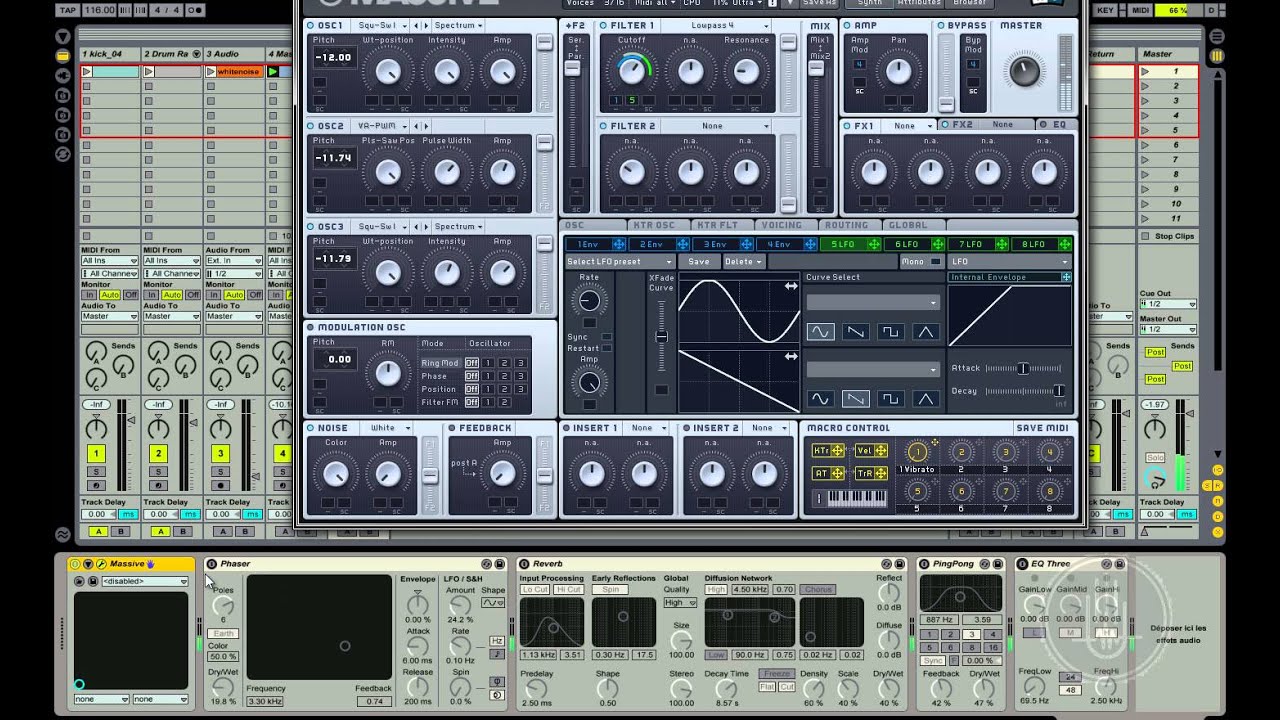
Task: Launch scene 1 in Master track
Action: point(1146,72)
